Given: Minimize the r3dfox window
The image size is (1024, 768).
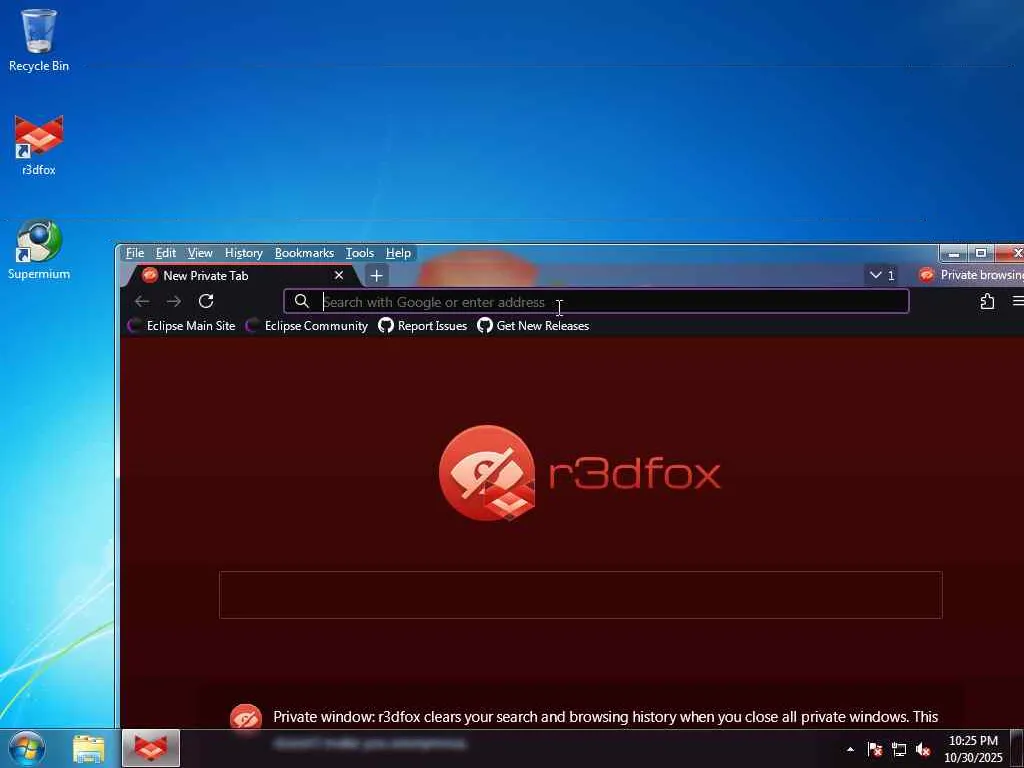Looking at the screenshot, I should [x=953, y=253].
